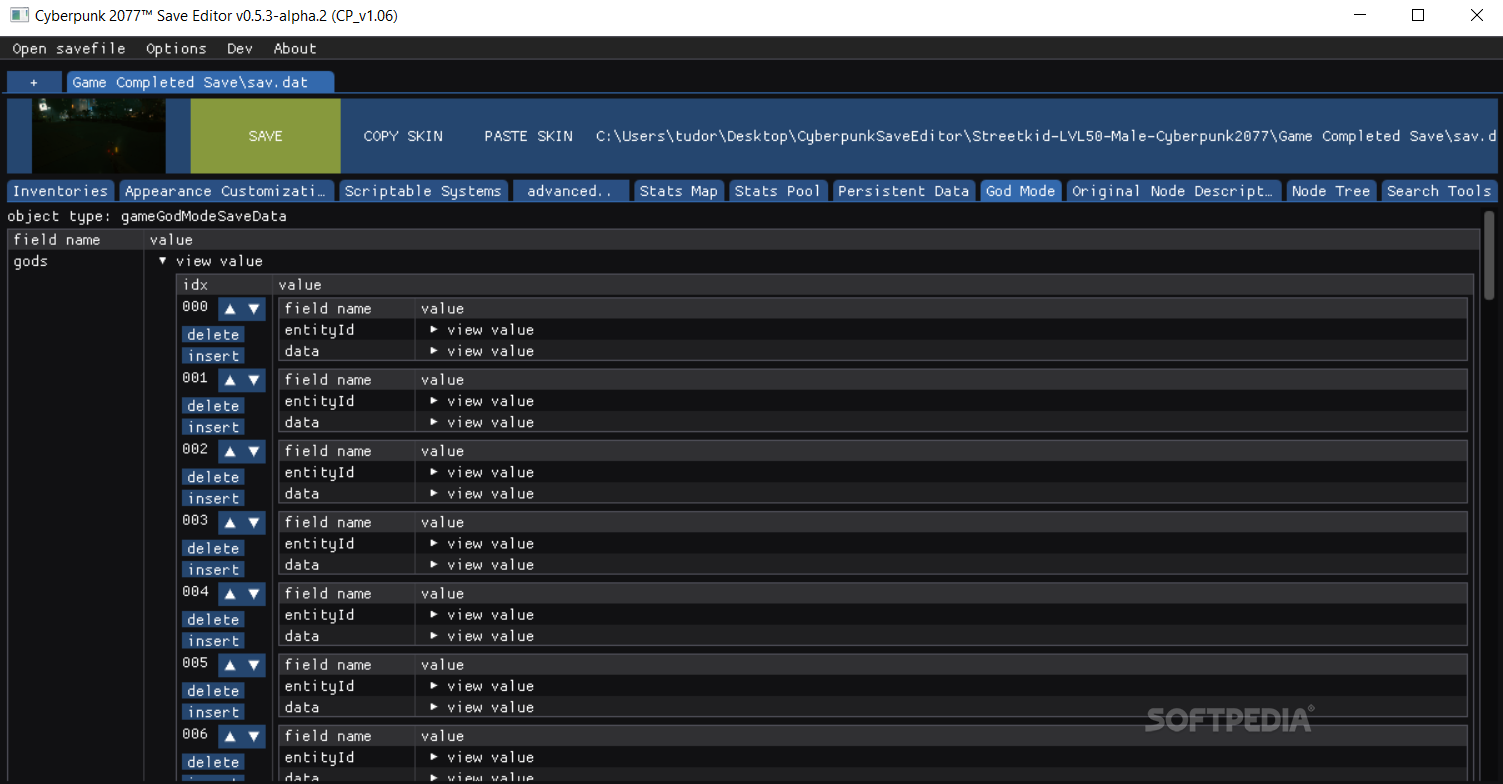Switch to the Search Tools tab
The width and height of the screenshot is (1503, 784).
[1439, 191]
